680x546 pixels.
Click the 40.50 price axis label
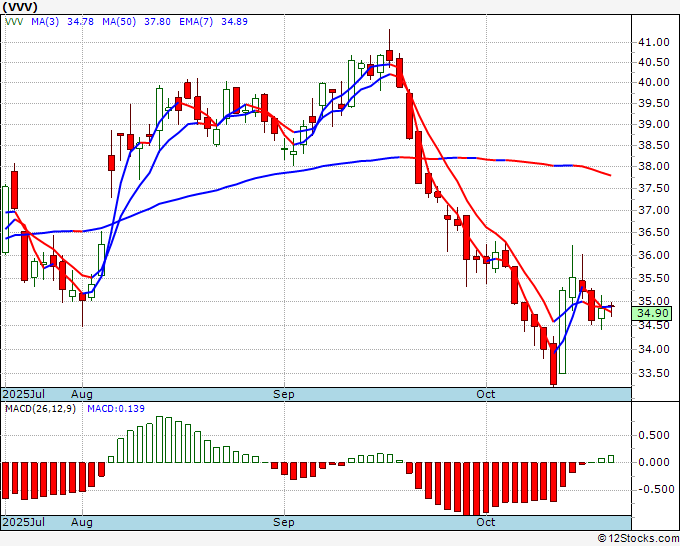point(654,62)
